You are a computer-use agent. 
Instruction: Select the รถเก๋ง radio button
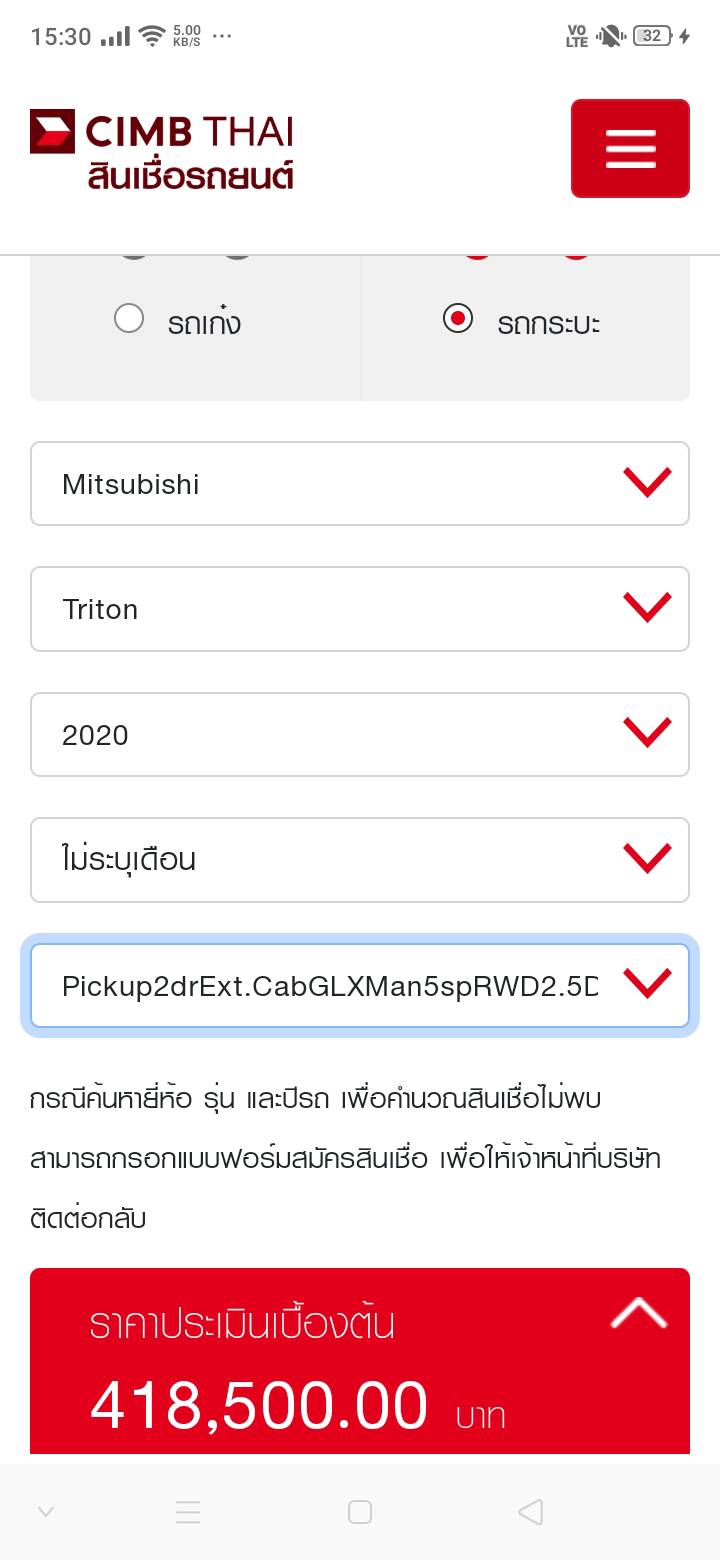click(x=129, y=320)
